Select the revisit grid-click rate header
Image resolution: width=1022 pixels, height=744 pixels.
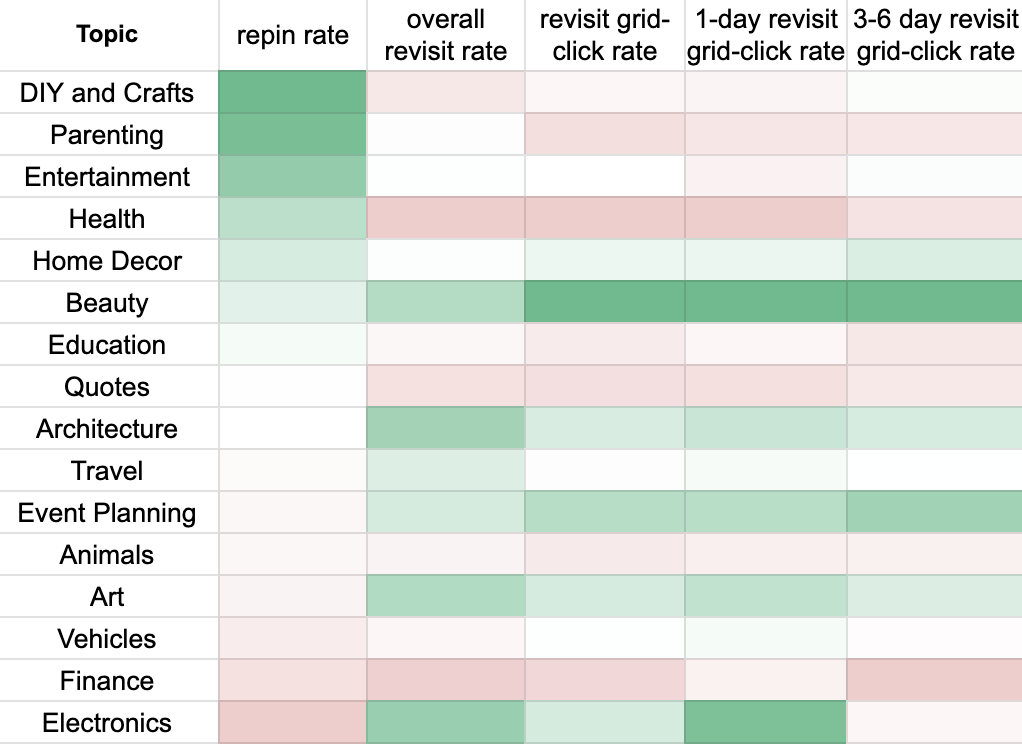pyautogui.click(x=605, y=36)
